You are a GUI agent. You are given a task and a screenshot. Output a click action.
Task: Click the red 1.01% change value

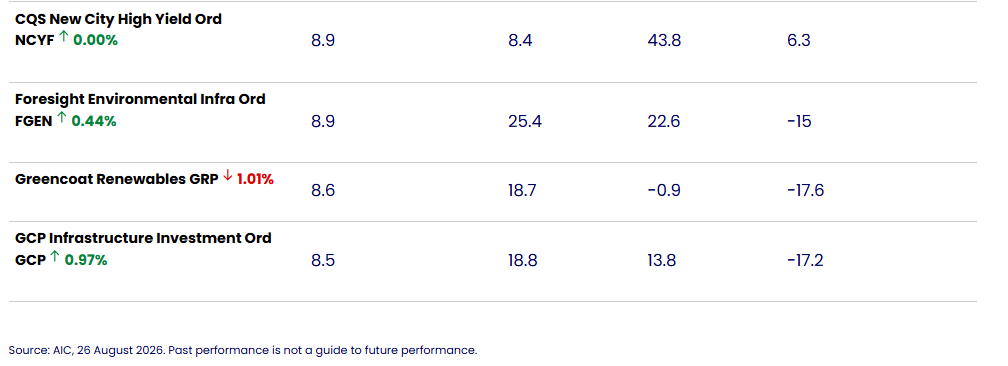click(255, 179)
